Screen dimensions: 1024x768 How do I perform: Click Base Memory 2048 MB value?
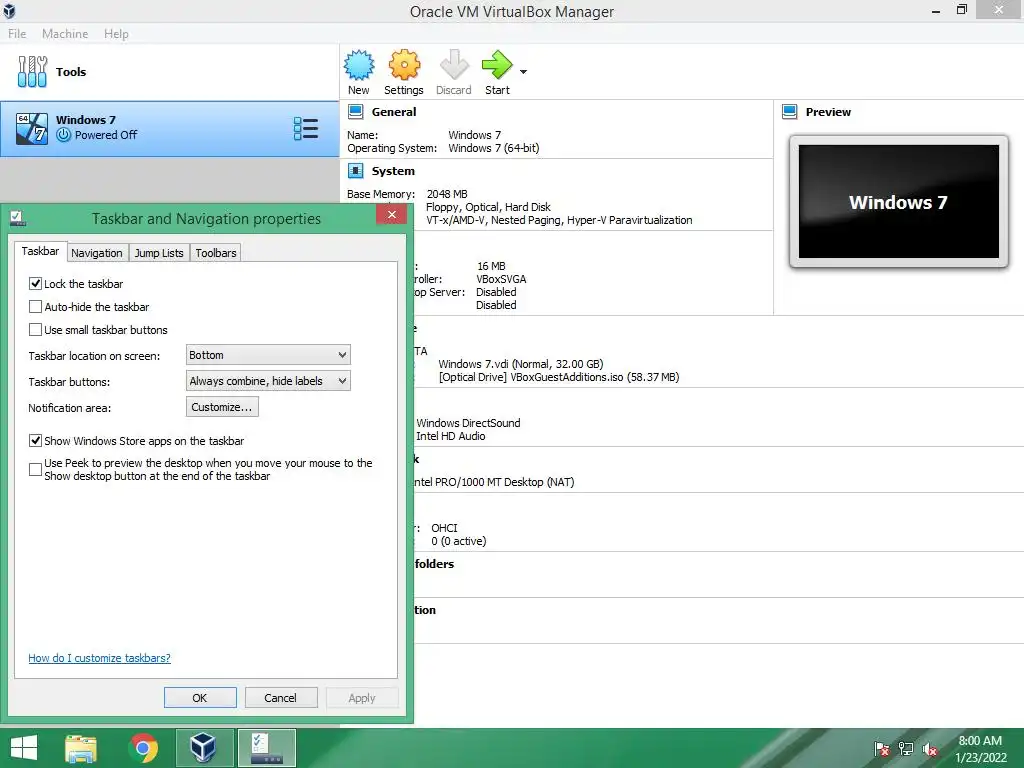pyautogui.click(x=447, y=194)
